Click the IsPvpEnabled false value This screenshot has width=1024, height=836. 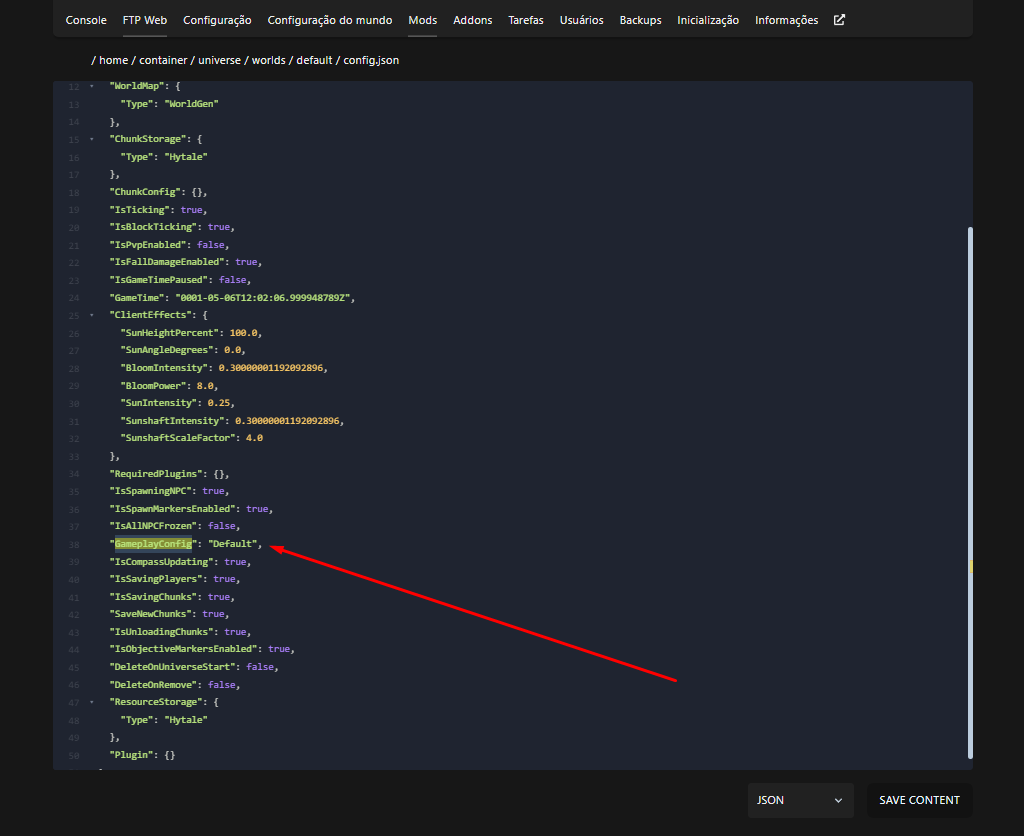click(x=211, y=245)
